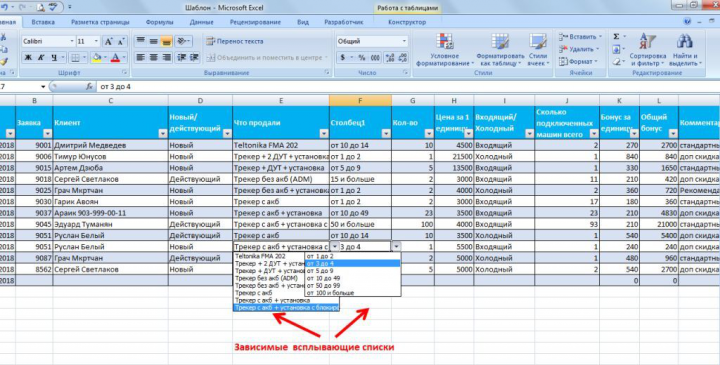Click the Перенос текста button
The image size is (720, 365).
235,41
